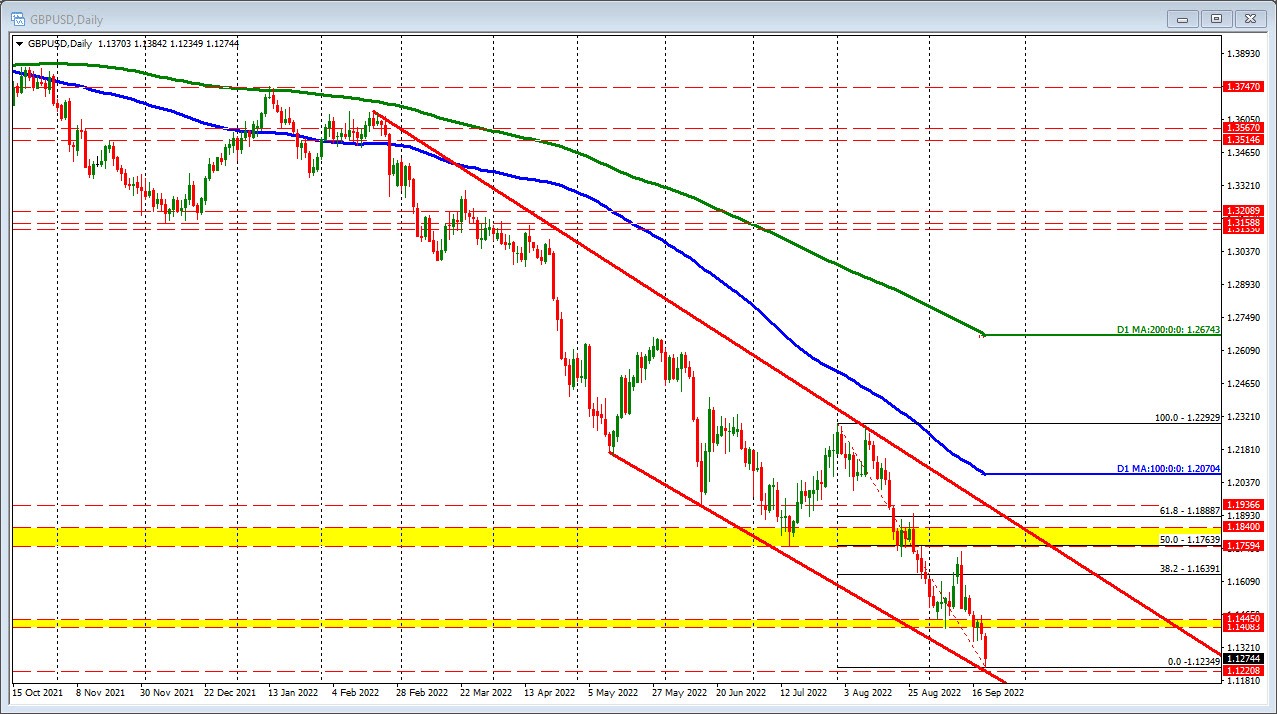Click the 61.8 - 1.18887 Fibonacci label
The width and height of the screenshot is (1277, 714).
[1190, 510]
